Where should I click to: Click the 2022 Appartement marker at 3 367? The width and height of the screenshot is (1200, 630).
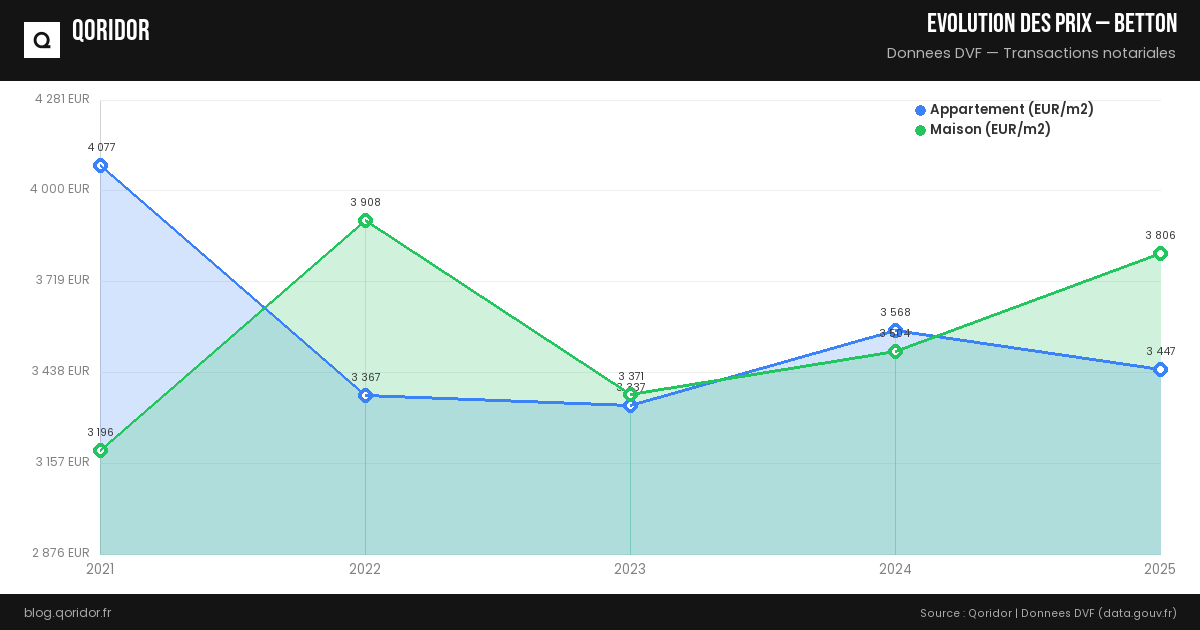pos(365,395)
